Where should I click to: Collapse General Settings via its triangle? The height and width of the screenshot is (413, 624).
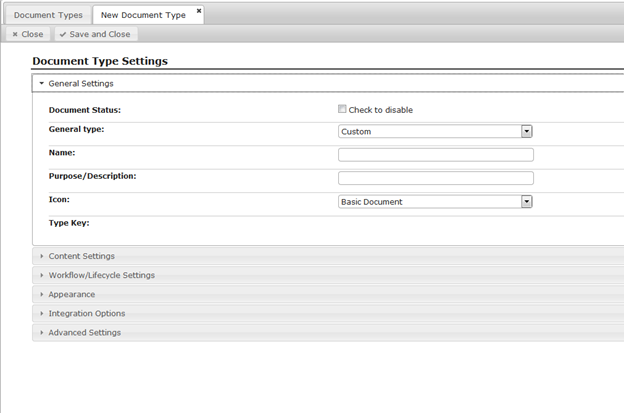pos(41,84)
